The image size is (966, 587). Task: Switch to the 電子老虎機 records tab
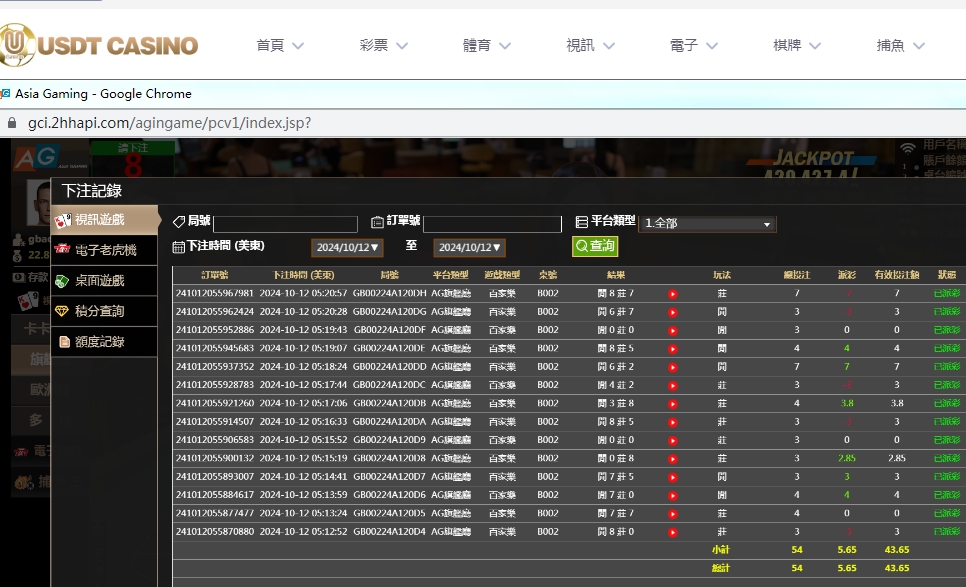pos(105,250)
